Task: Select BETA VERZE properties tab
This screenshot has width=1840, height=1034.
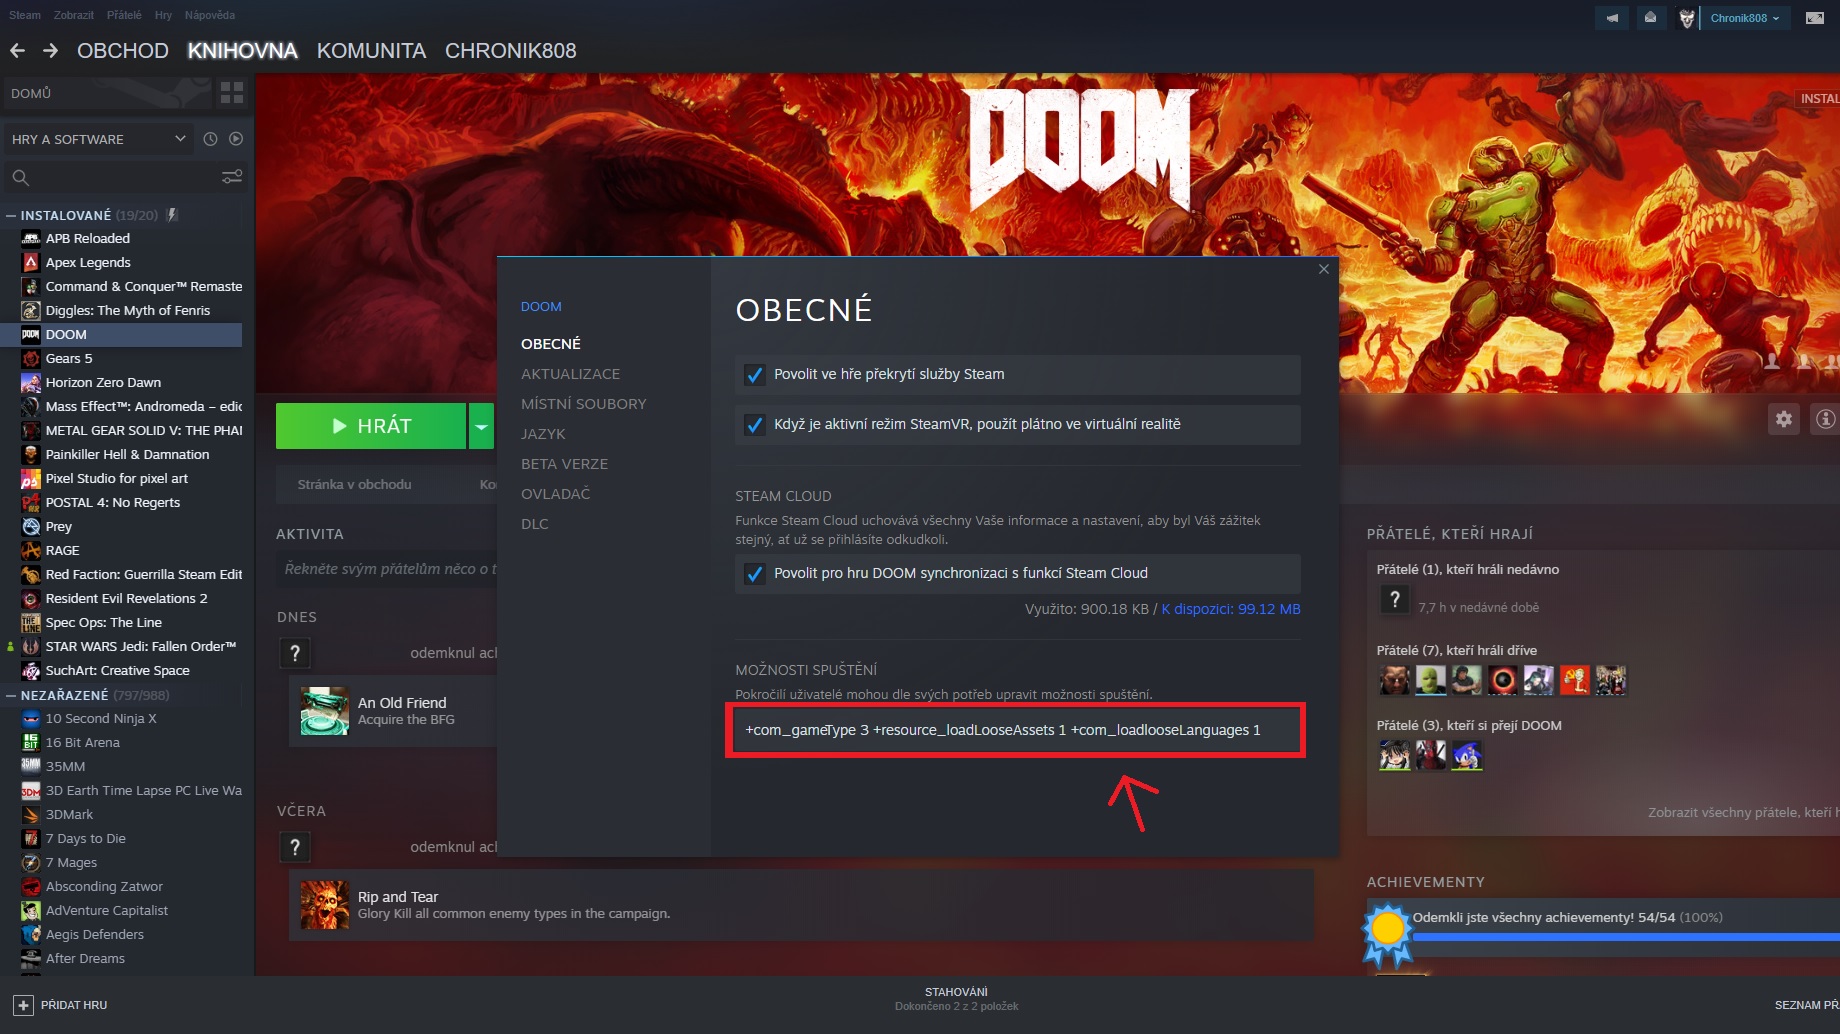Action: [x=564, y=464]
